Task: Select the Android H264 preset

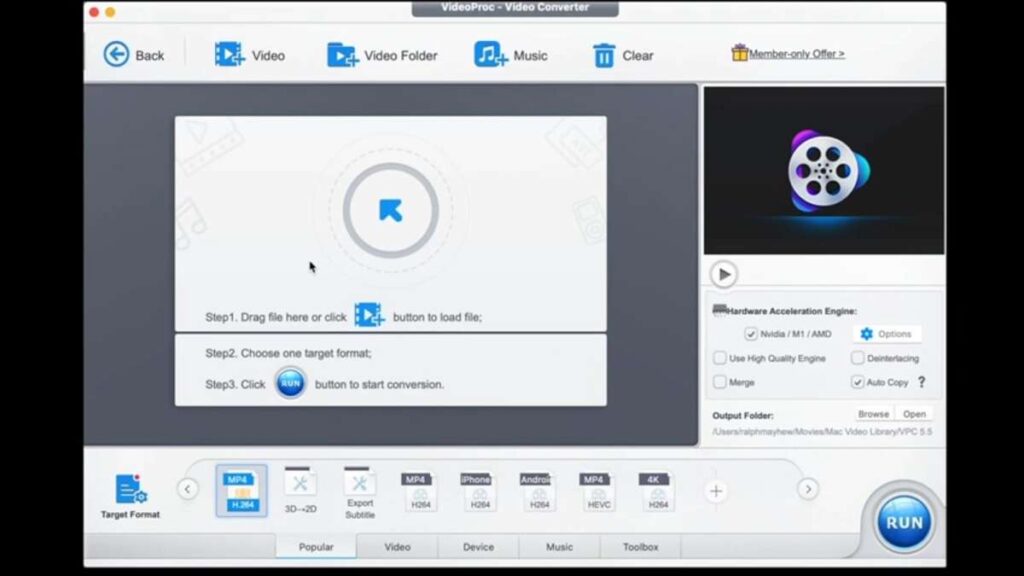Action: tap(539, 491)
